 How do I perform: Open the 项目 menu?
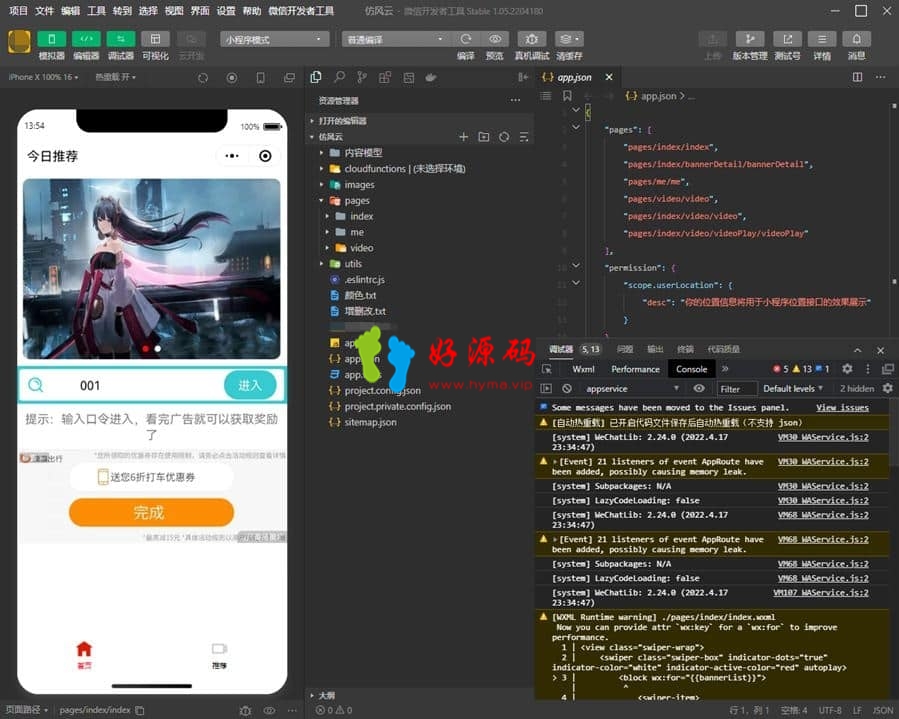(18, 10)
